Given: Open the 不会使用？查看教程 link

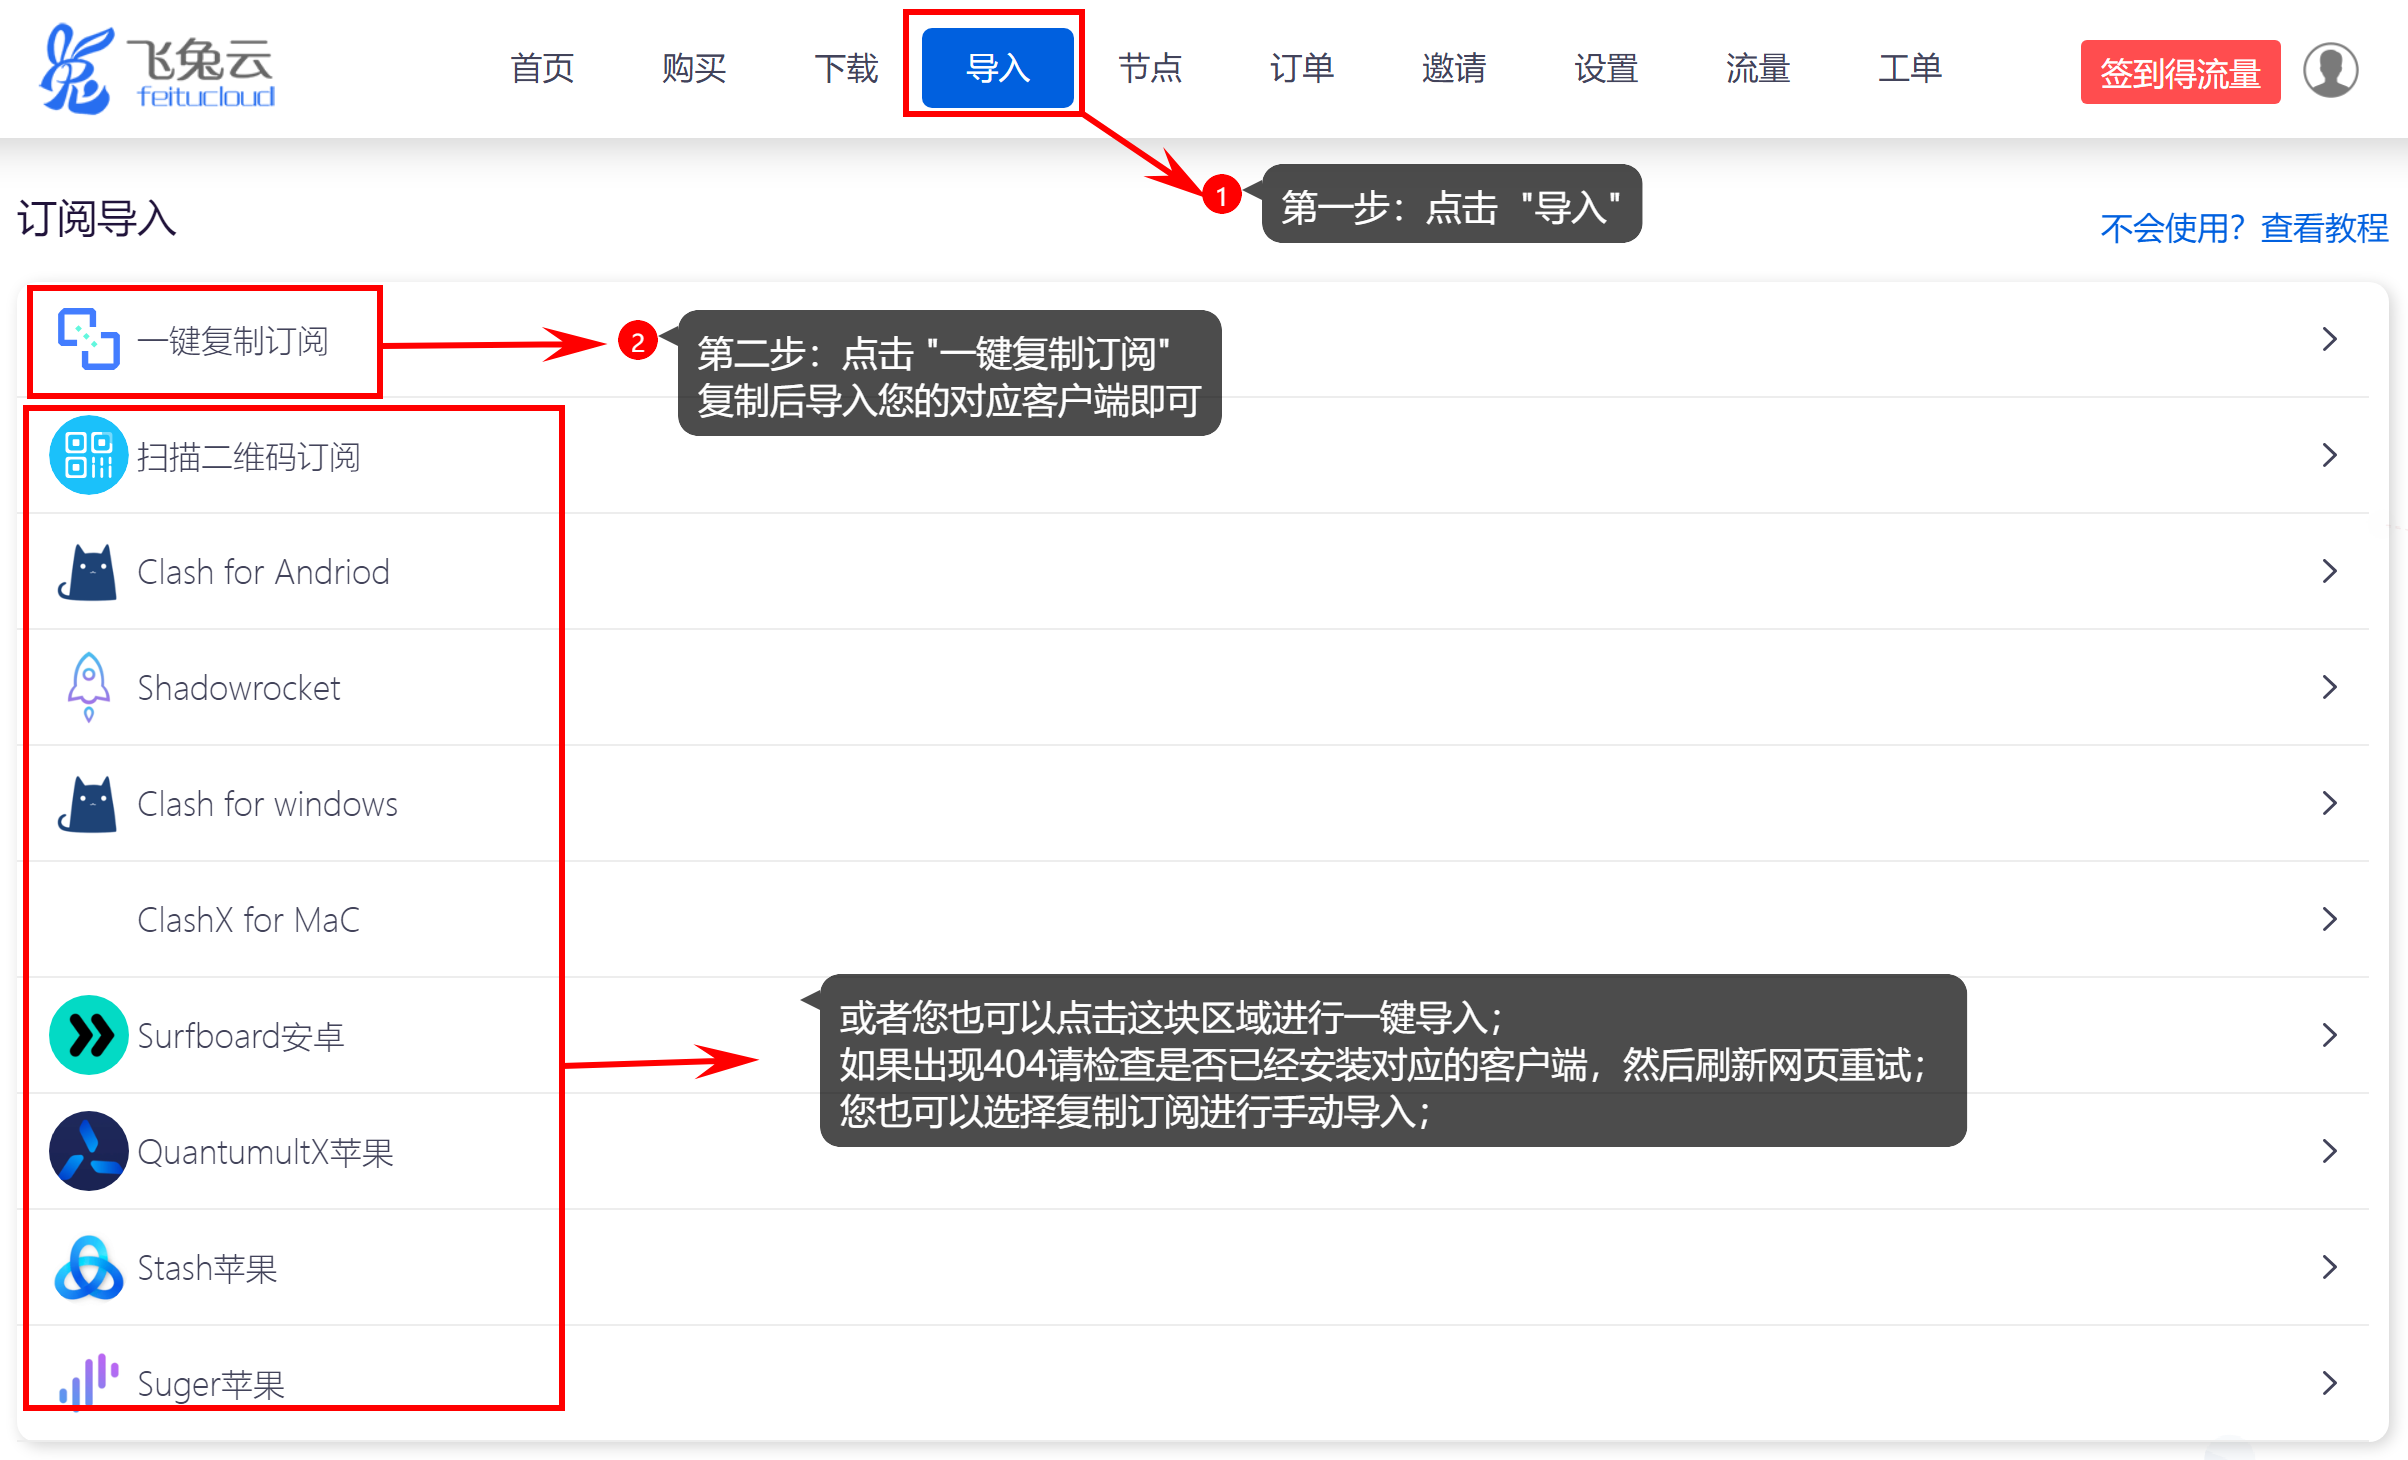Looking at the screenshot, I should coord(2244,228).
